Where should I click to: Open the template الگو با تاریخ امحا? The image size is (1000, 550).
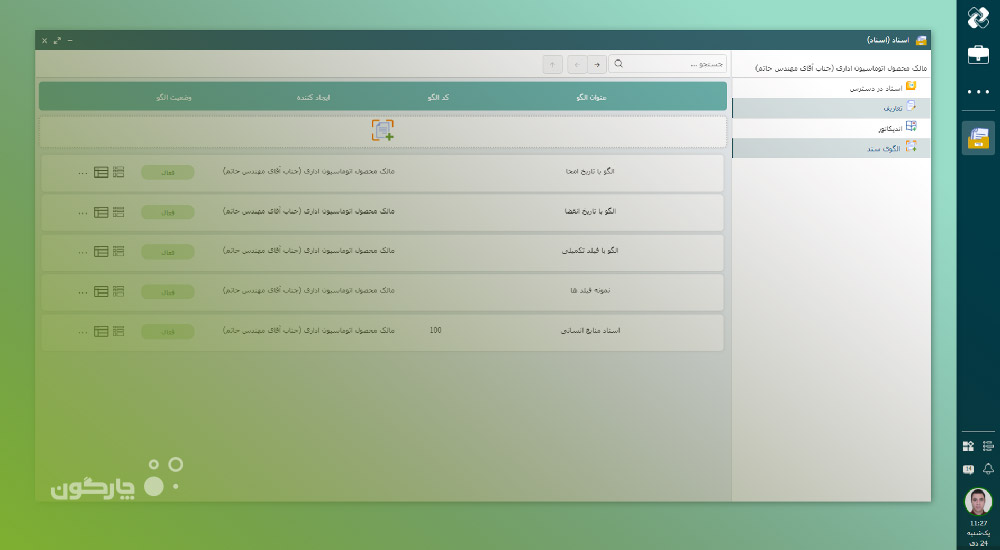click(590, 171)
